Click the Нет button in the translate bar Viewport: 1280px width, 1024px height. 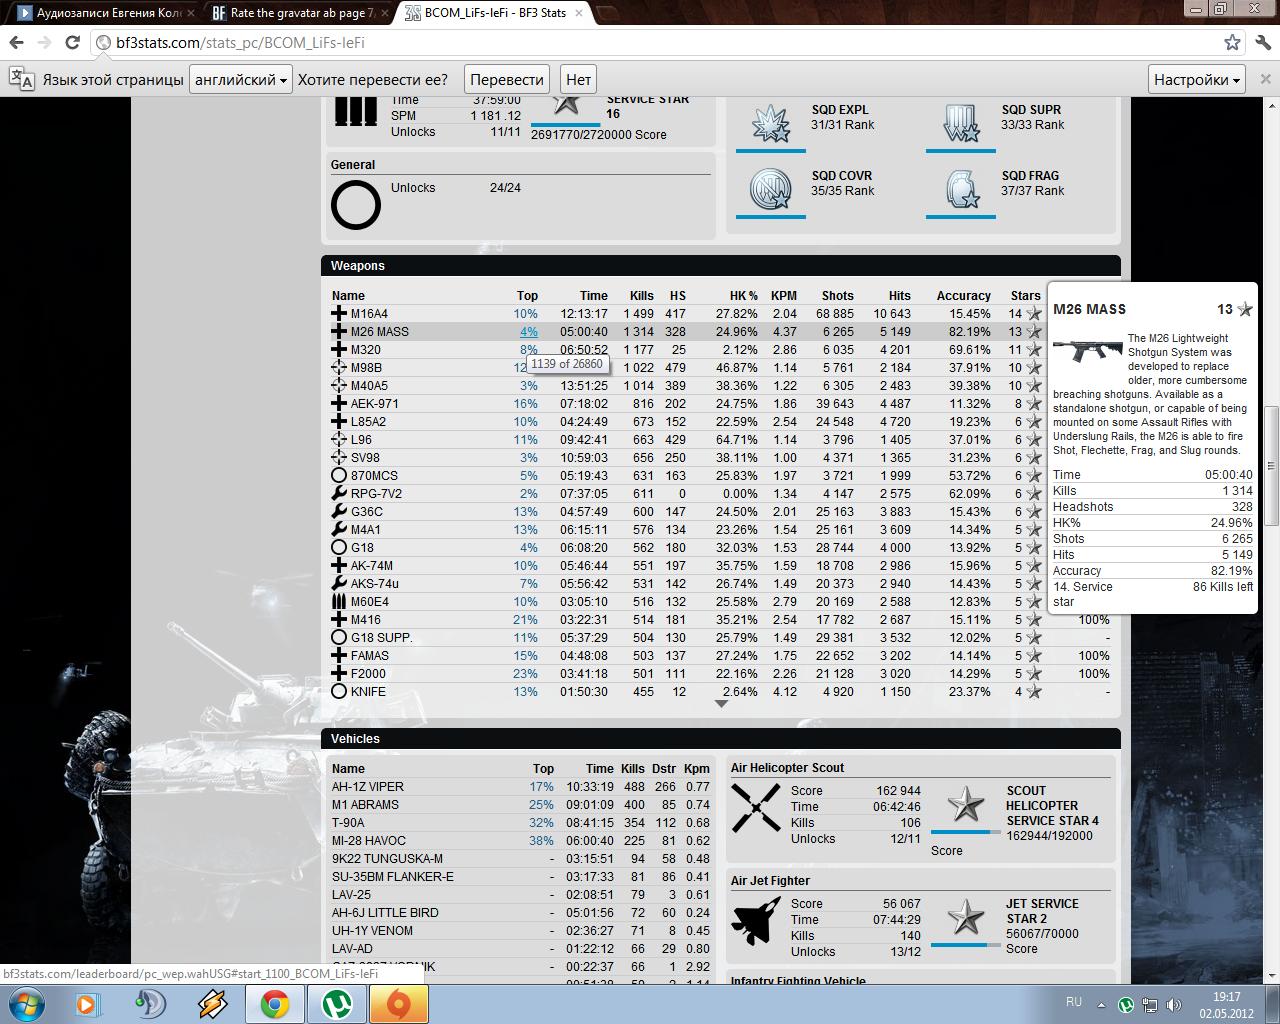[578, 80]
